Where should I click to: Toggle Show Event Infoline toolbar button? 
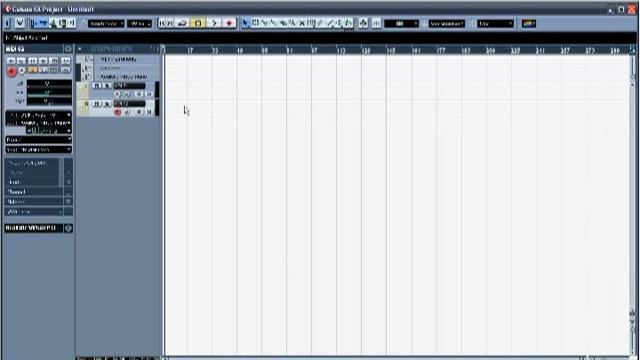(x=43, y=23)
